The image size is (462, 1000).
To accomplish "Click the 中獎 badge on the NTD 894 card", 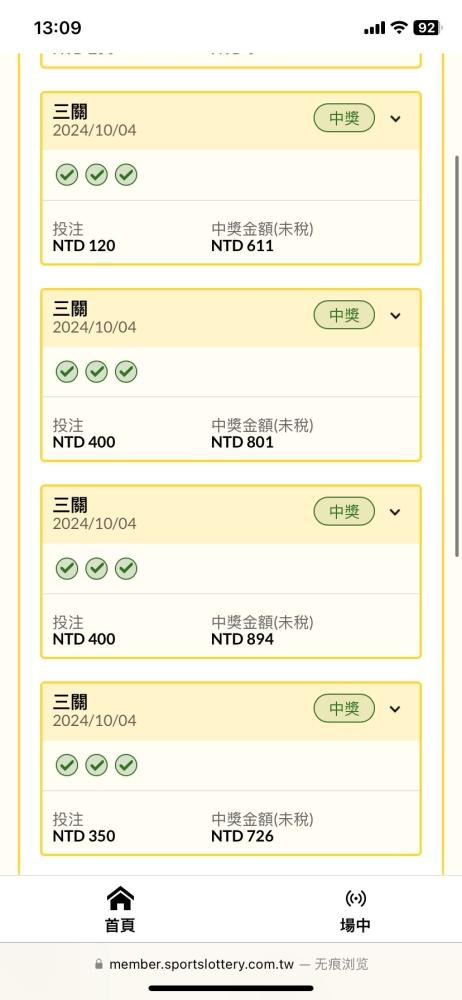I will click(344, 512).
